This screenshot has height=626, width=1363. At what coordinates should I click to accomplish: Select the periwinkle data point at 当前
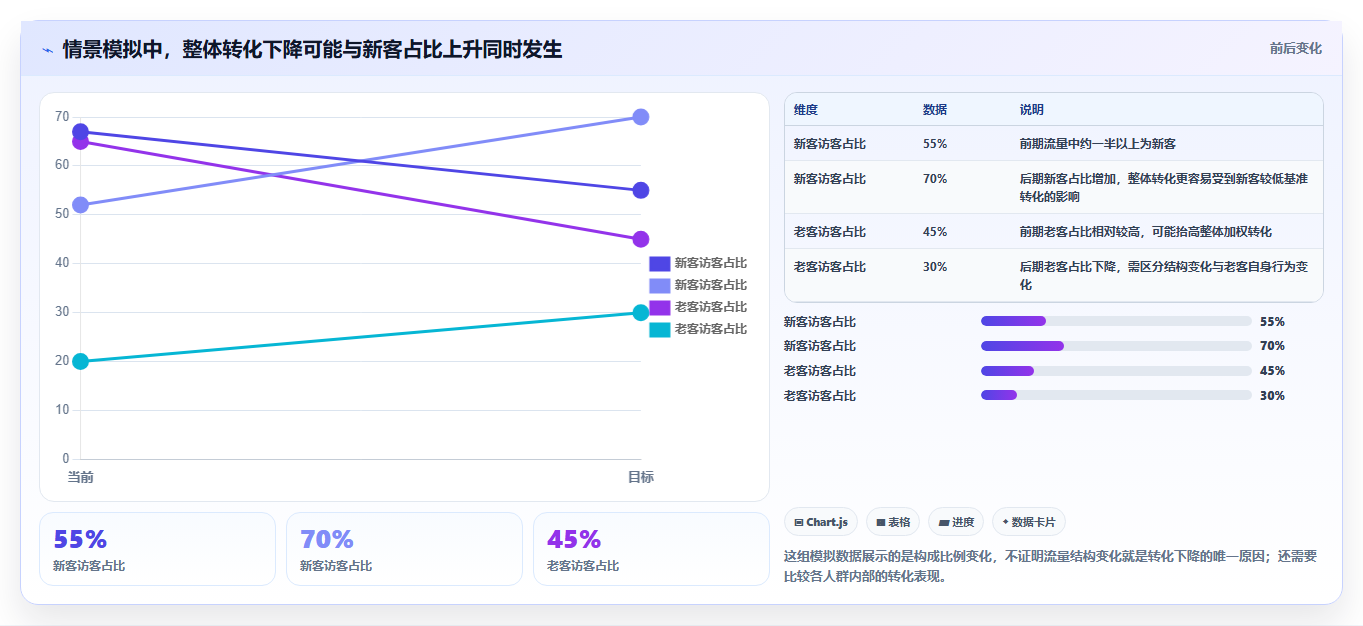click(81, 205)
